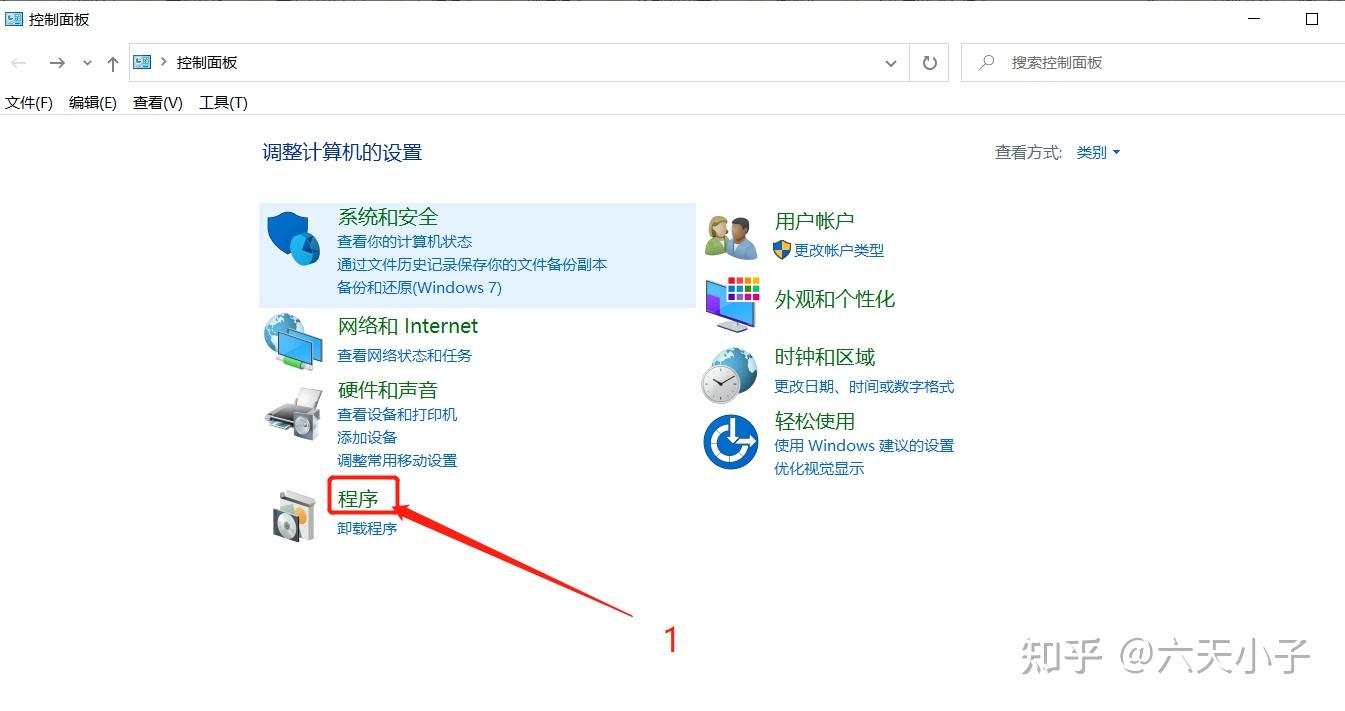Refresh the Control Panel view
This screenshot has height=711, width=1345.
coord(930,63)
